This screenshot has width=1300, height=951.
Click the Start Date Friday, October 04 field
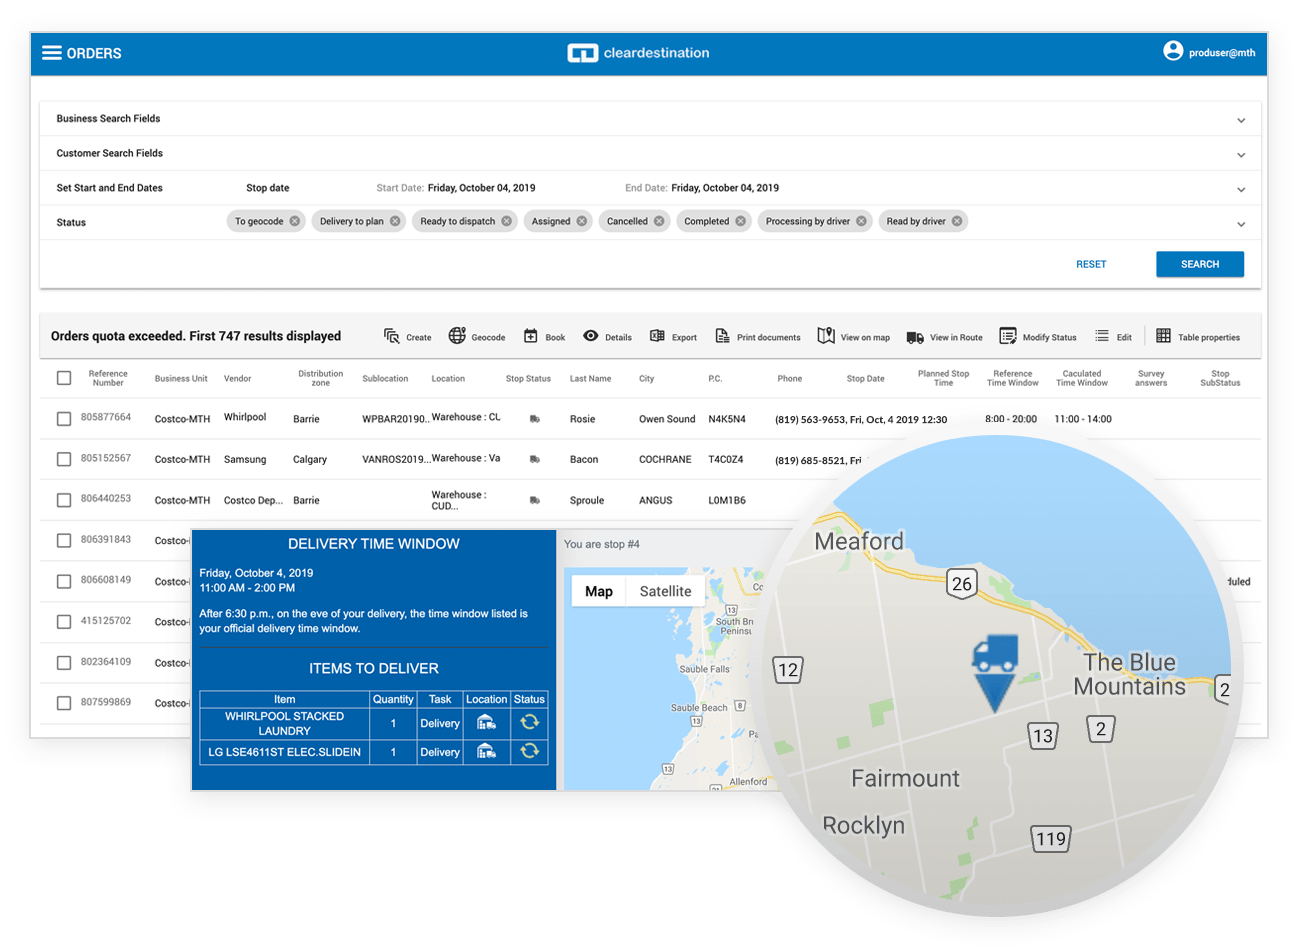point(456,188)
